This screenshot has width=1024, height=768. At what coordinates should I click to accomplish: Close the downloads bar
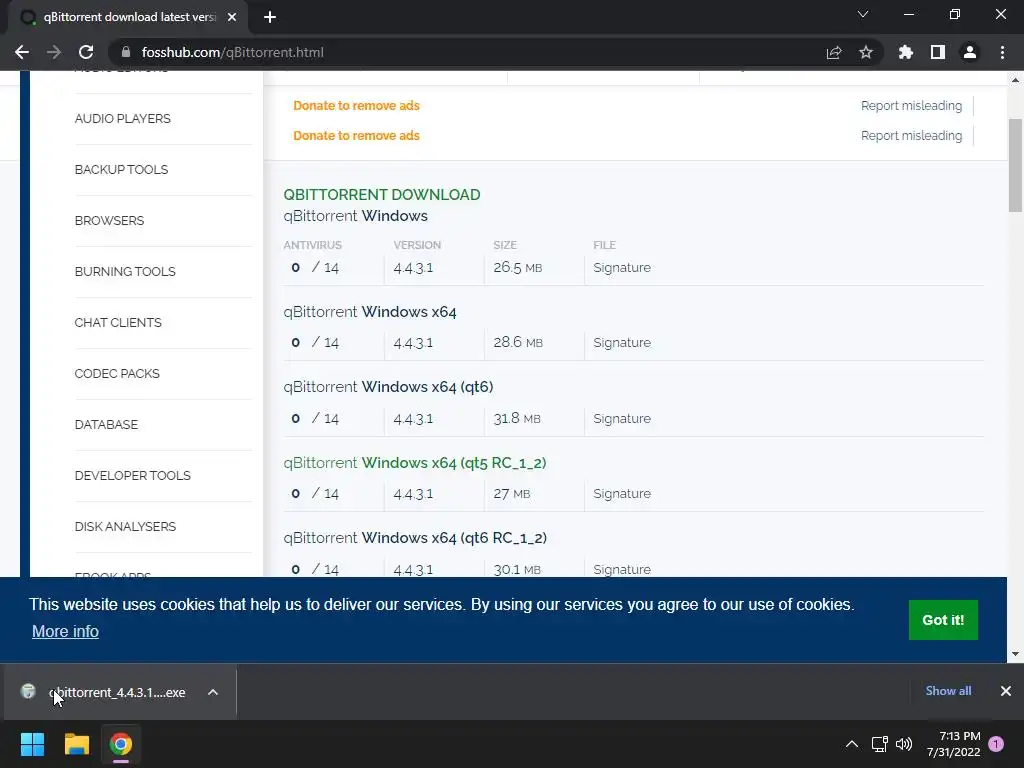(1006, 691)
